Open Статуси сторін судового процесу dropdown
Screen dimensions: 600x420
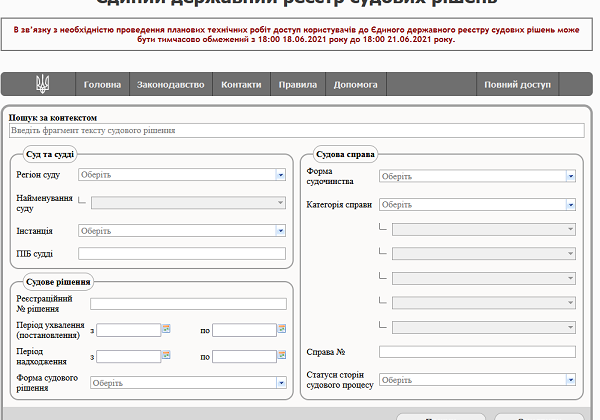570,380
